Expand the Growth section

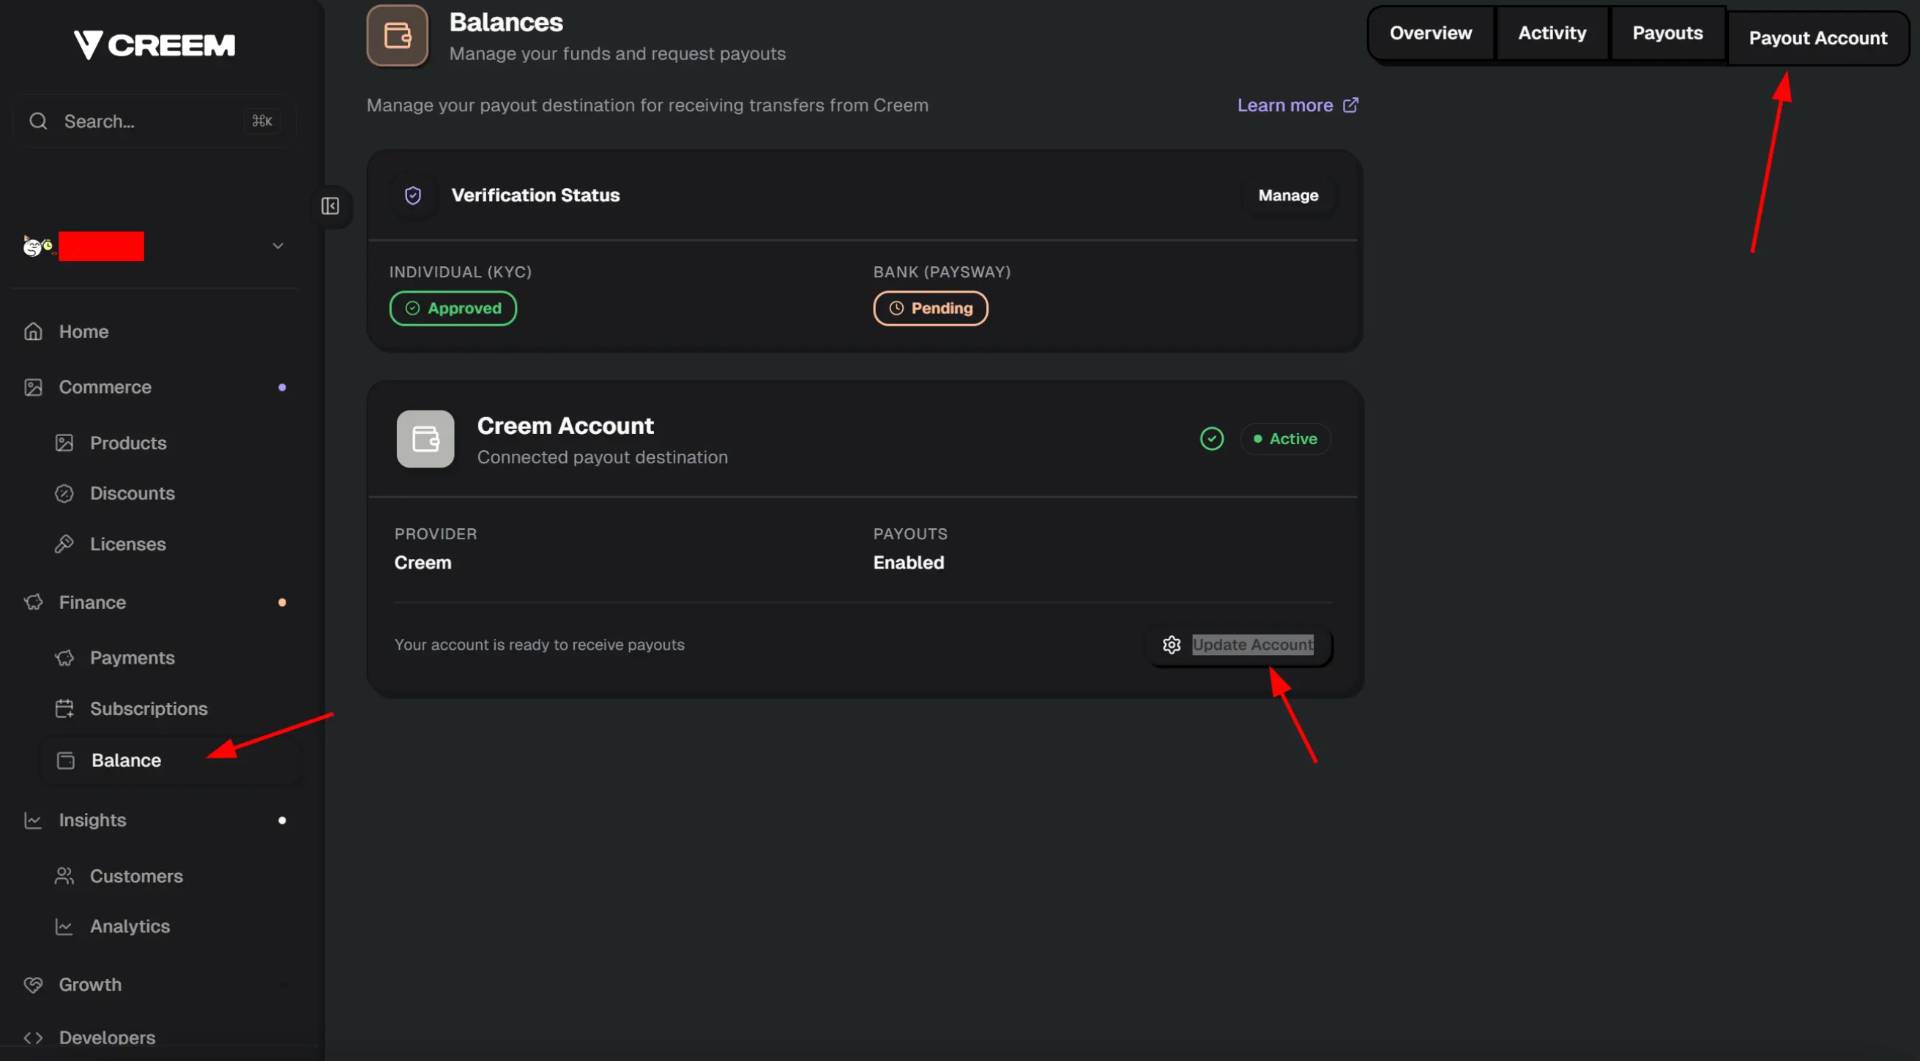coord(90,985)
